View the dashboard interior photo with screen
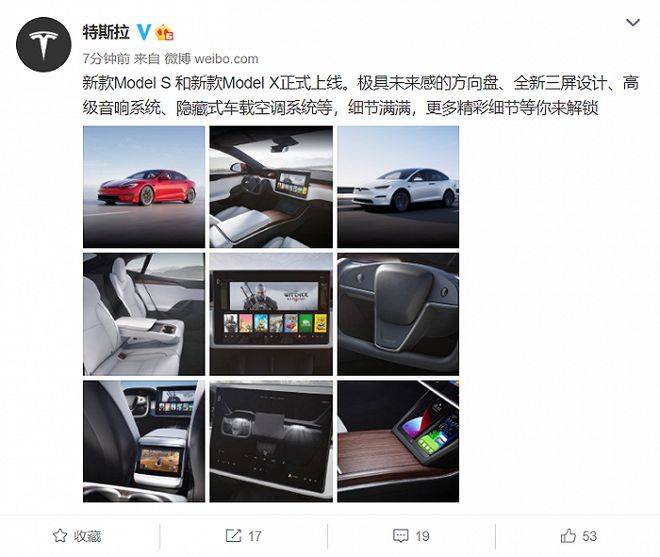This screenshot has width=660, height=557. (x=271, y=187)
